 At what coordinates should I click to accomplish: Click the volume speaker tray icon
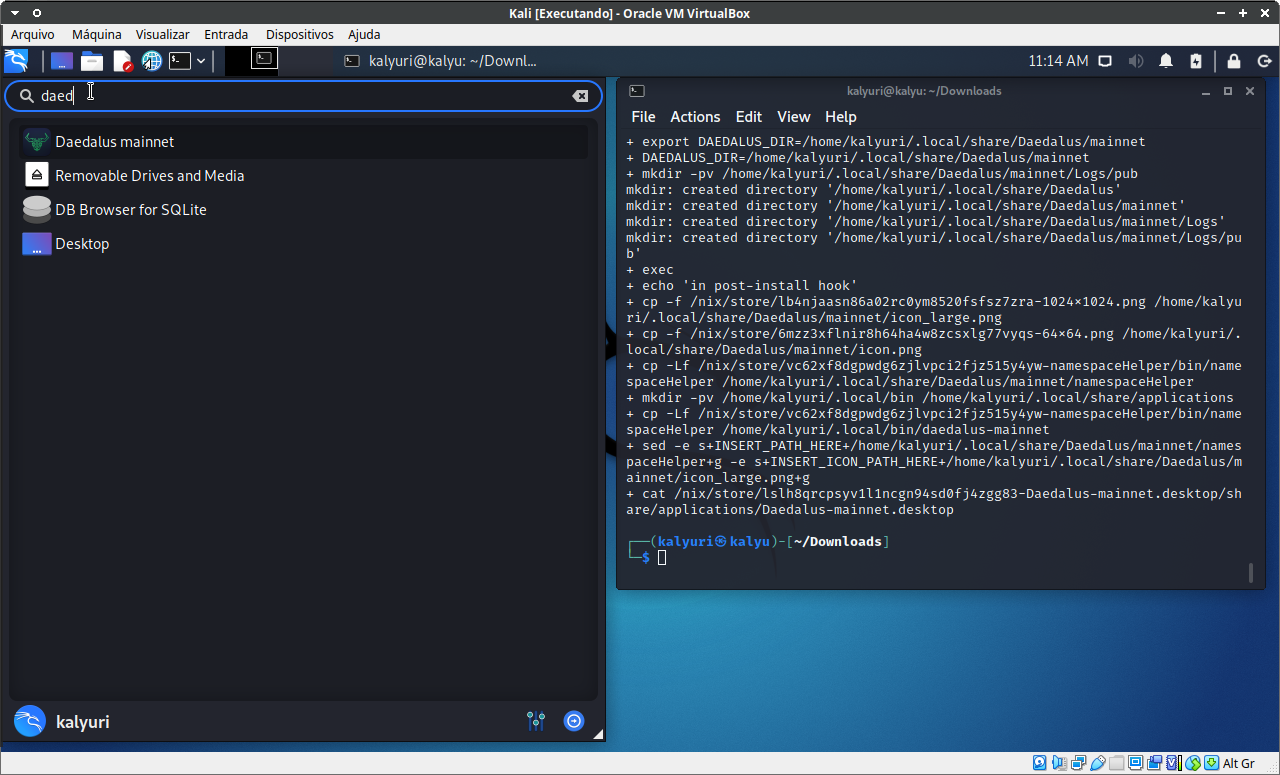point(1135,61)
